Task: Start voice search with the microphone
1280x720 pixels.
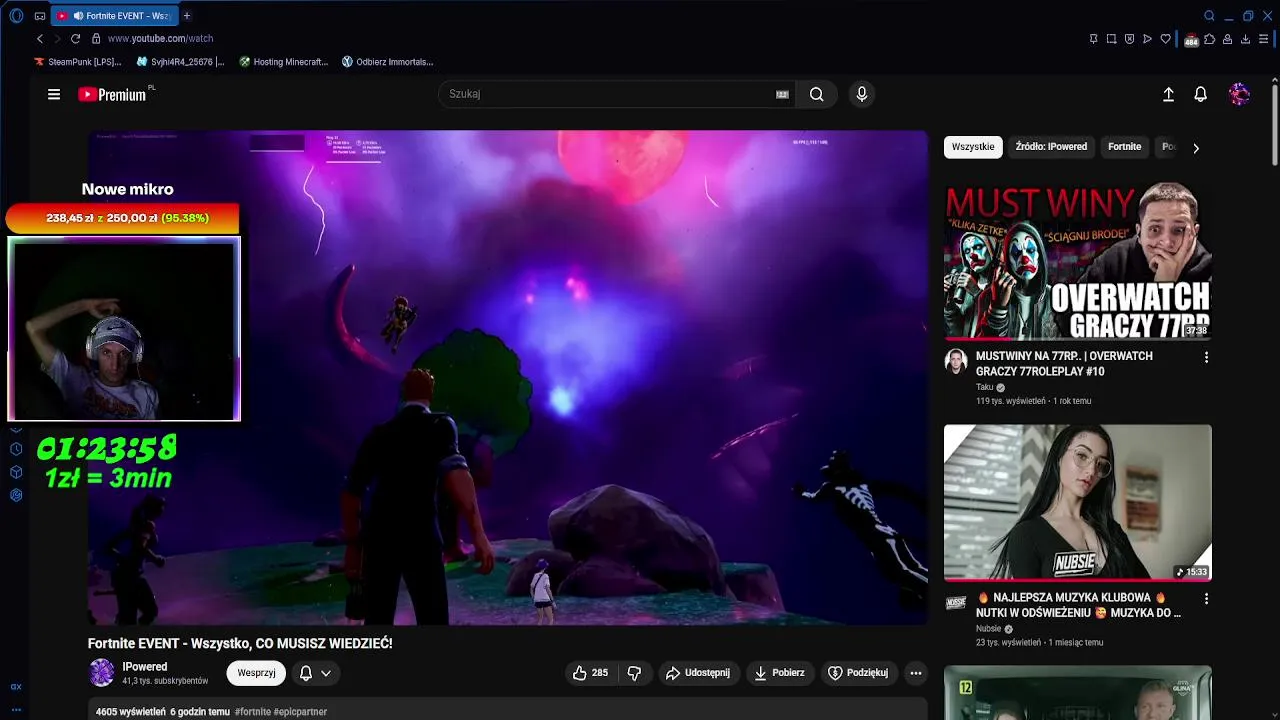Action: 862,94
